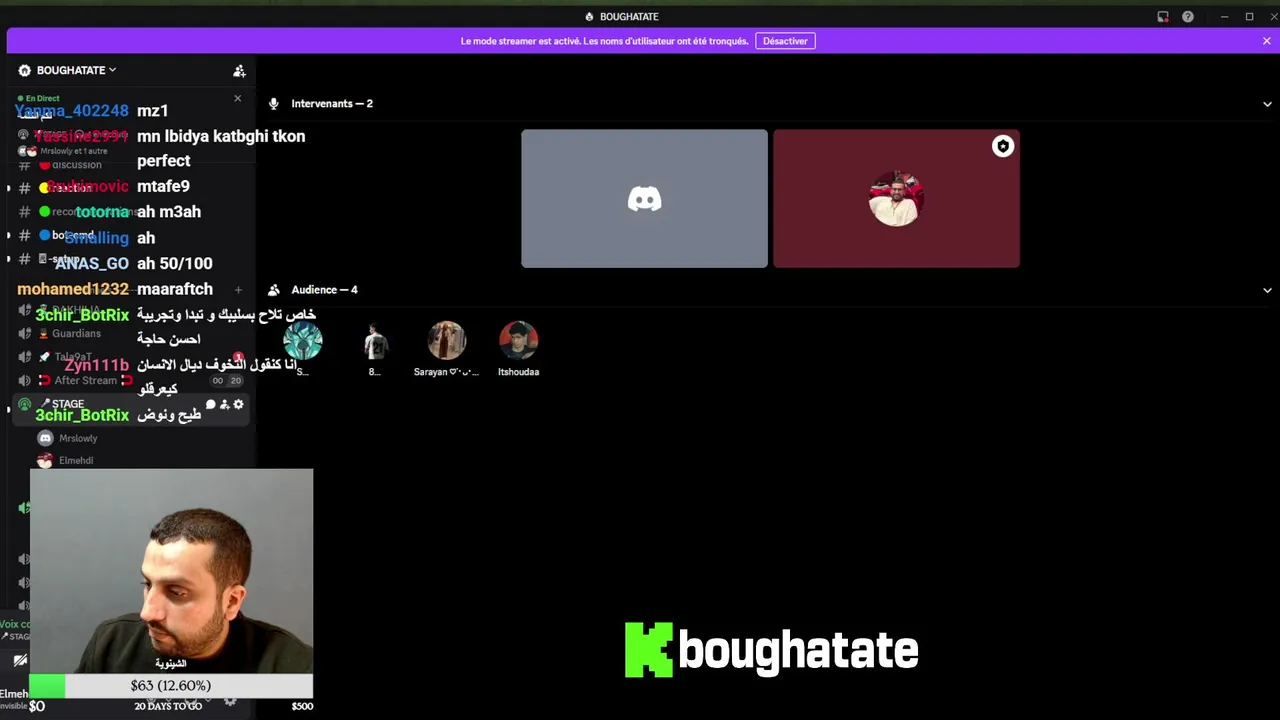Screen dimensions: 1280x720
Task: Click the BOUGHATATE title bar label
Action: pos(622,17)
